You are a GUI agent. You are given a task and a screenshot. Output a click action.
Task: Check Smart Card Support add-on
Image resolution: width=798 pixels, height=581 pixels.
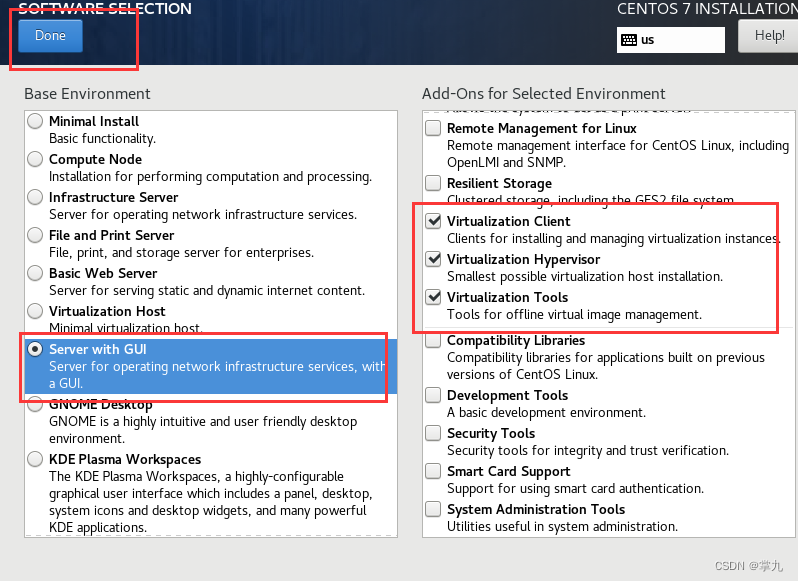tap(433, 471)
